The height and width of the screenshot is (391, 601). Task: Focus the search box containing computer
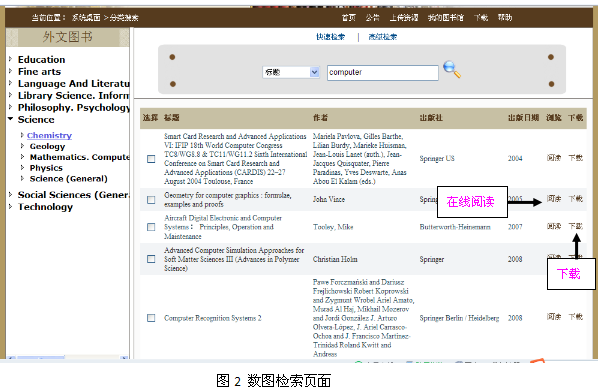click(383, 72)
